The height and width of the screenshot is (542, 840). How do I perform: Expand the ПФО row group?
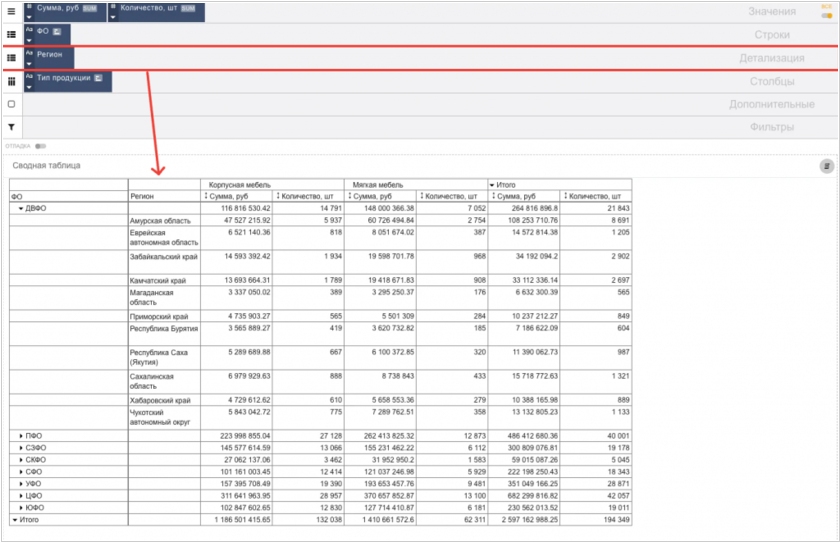(21, 436)
